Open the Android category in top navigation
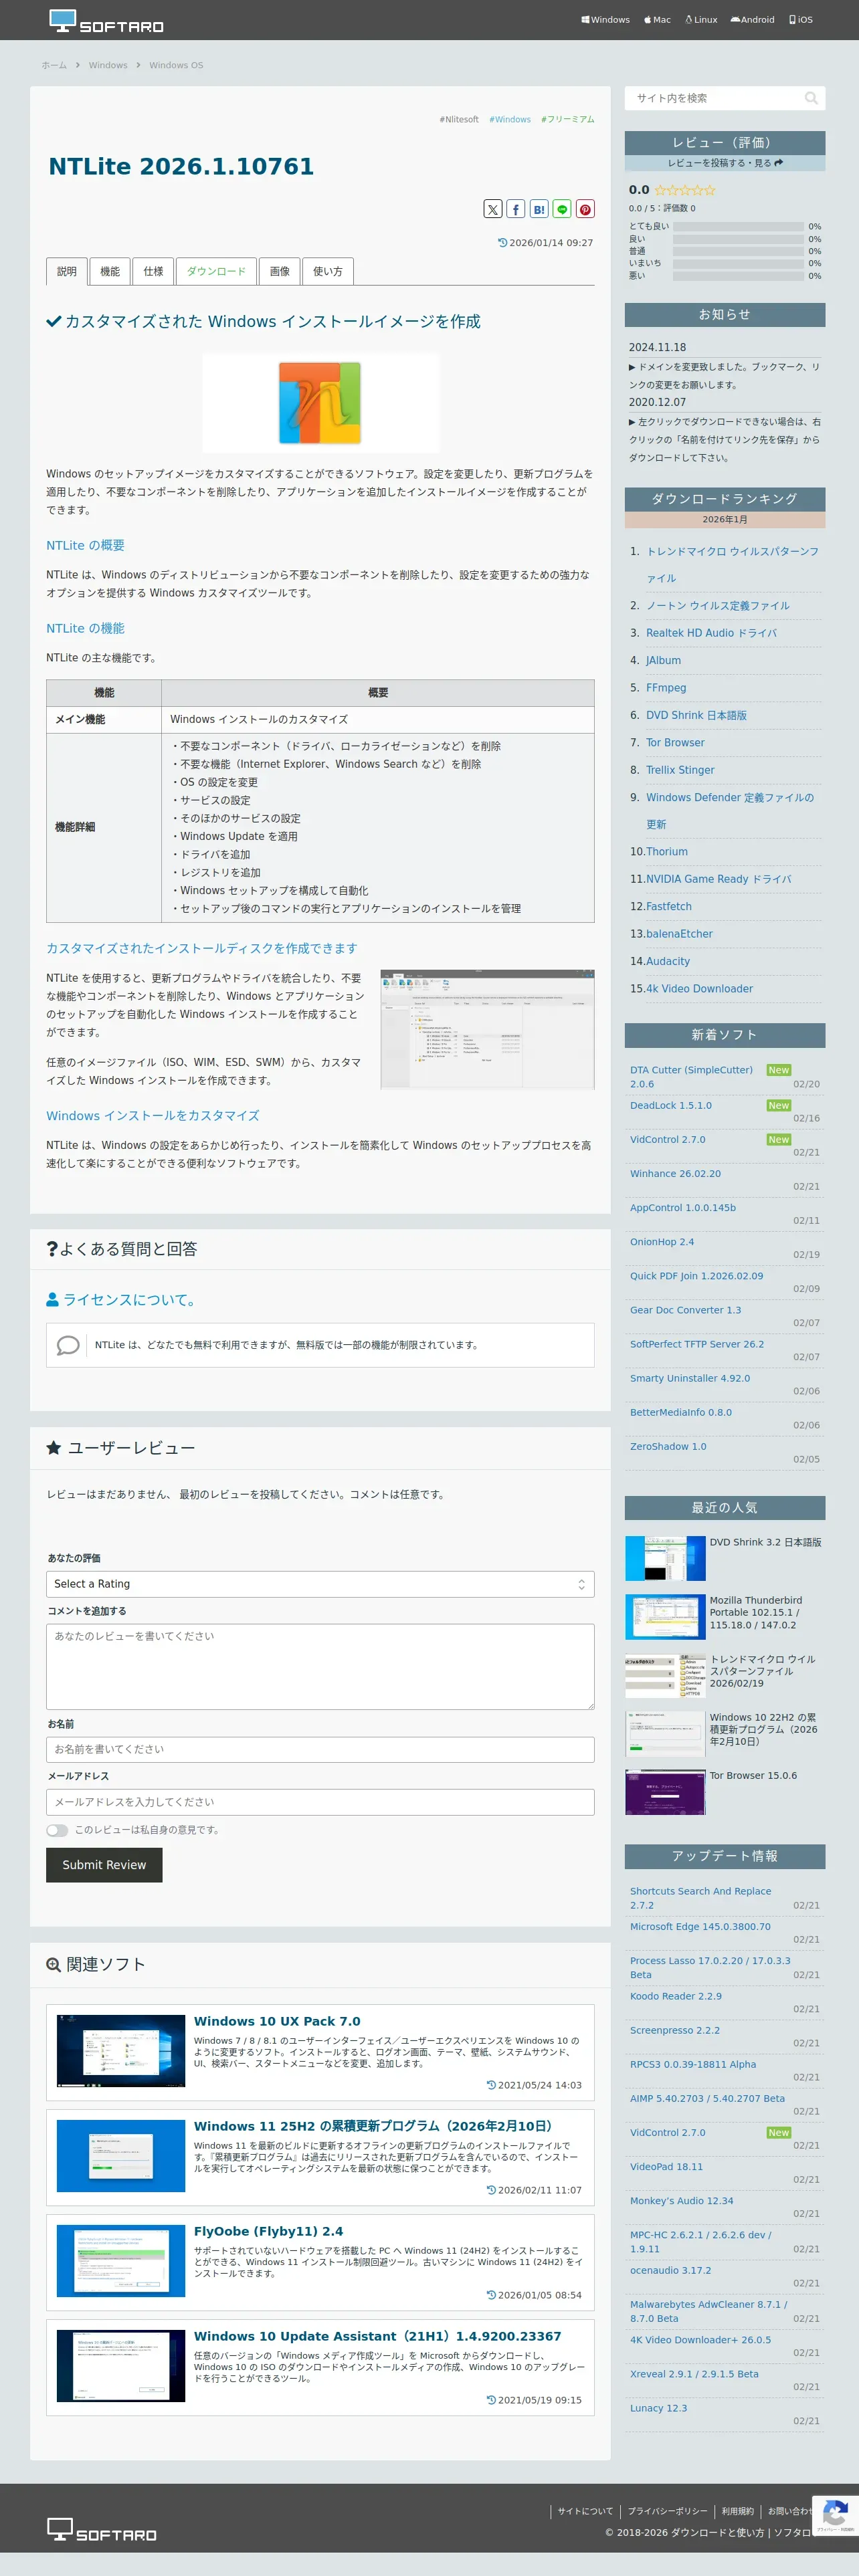Viewport: 859px width, 2576px height. pos(752,20)
